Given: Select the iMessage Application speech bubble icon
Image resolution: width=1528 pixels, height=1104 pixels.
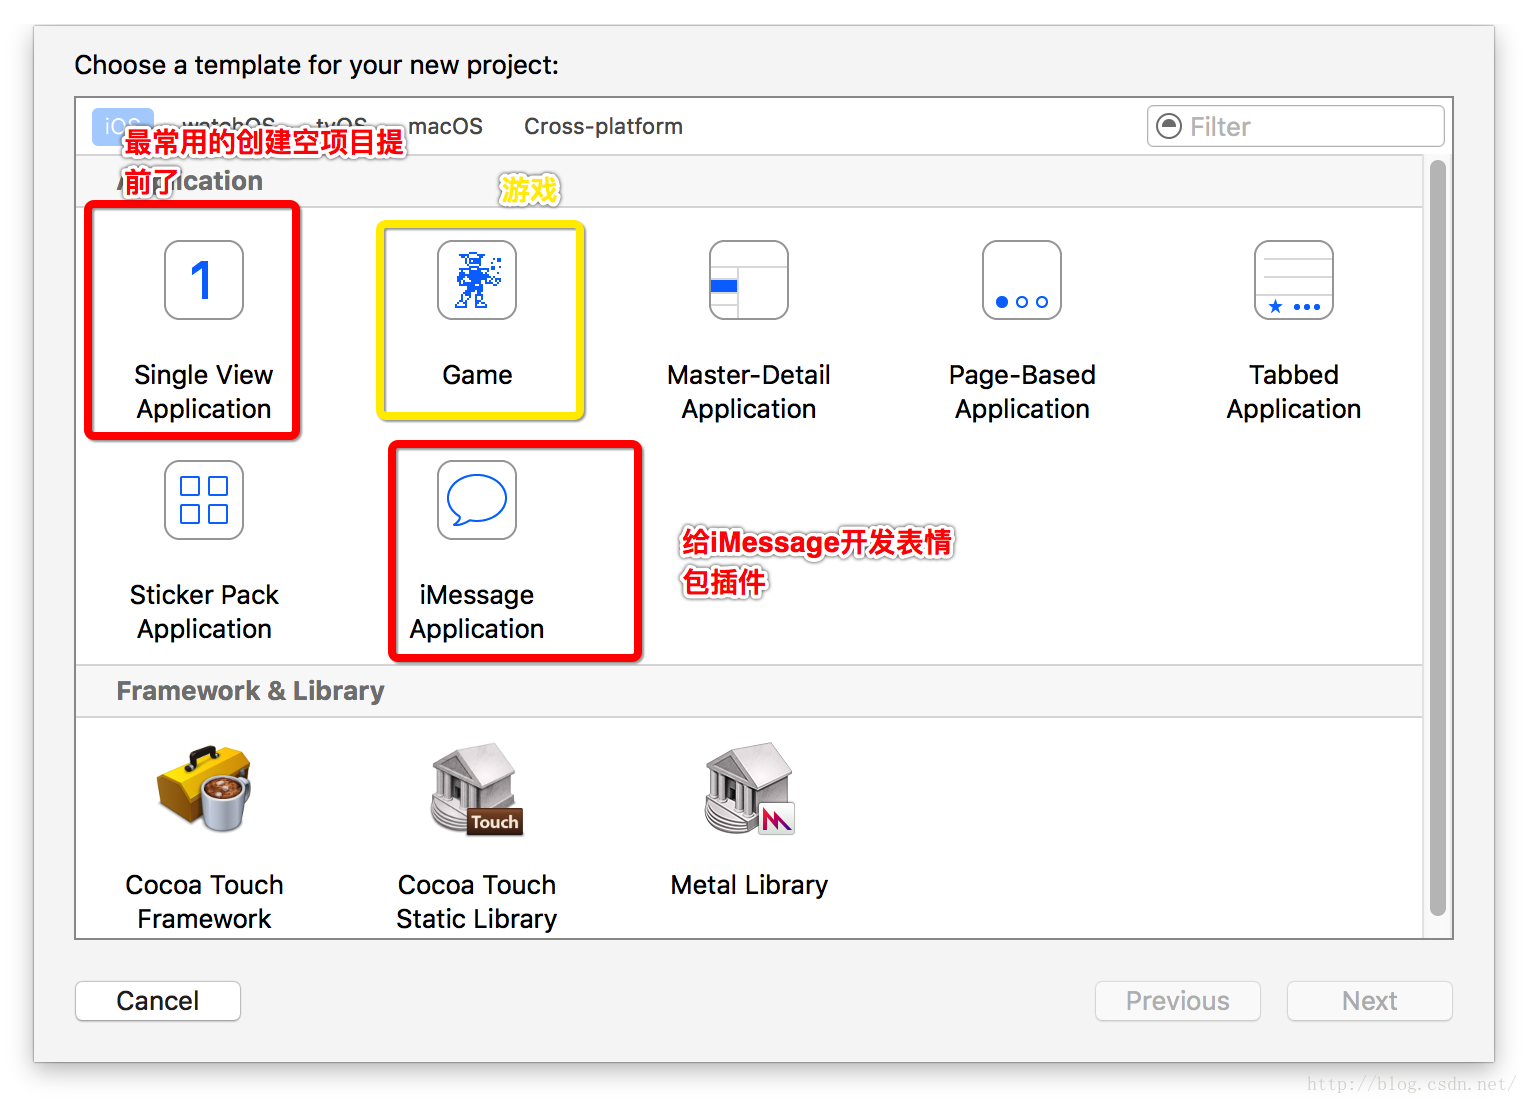Looking at the screenshot, I should point(477,500).
